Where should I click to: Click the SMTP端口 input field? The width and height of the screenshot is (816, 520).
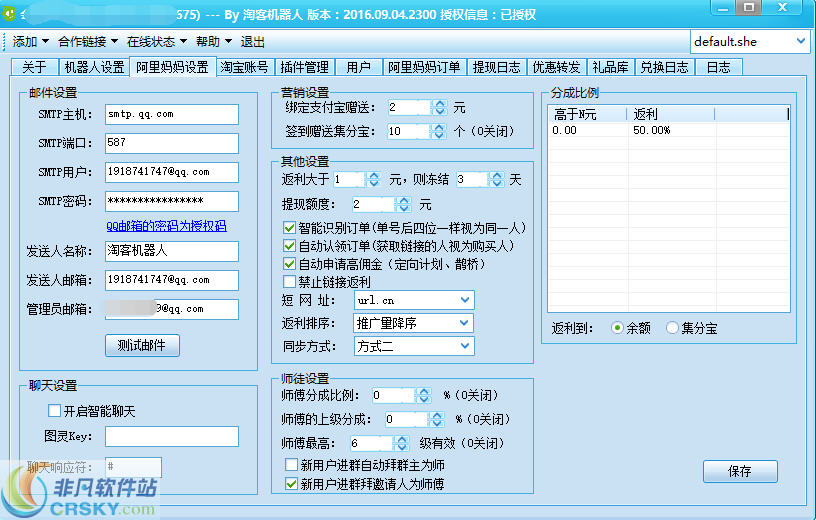(172, 143)
